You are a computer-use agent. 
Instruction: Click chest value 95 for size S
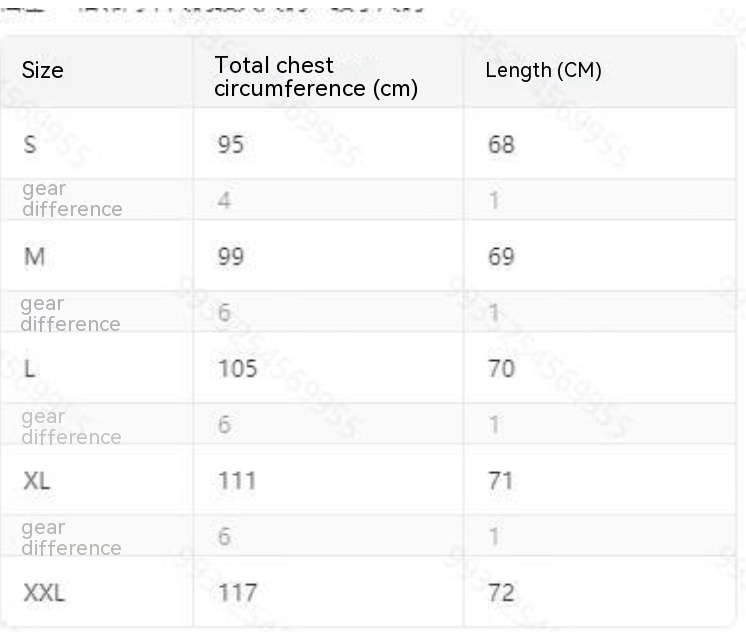click(x=231, y=145)
